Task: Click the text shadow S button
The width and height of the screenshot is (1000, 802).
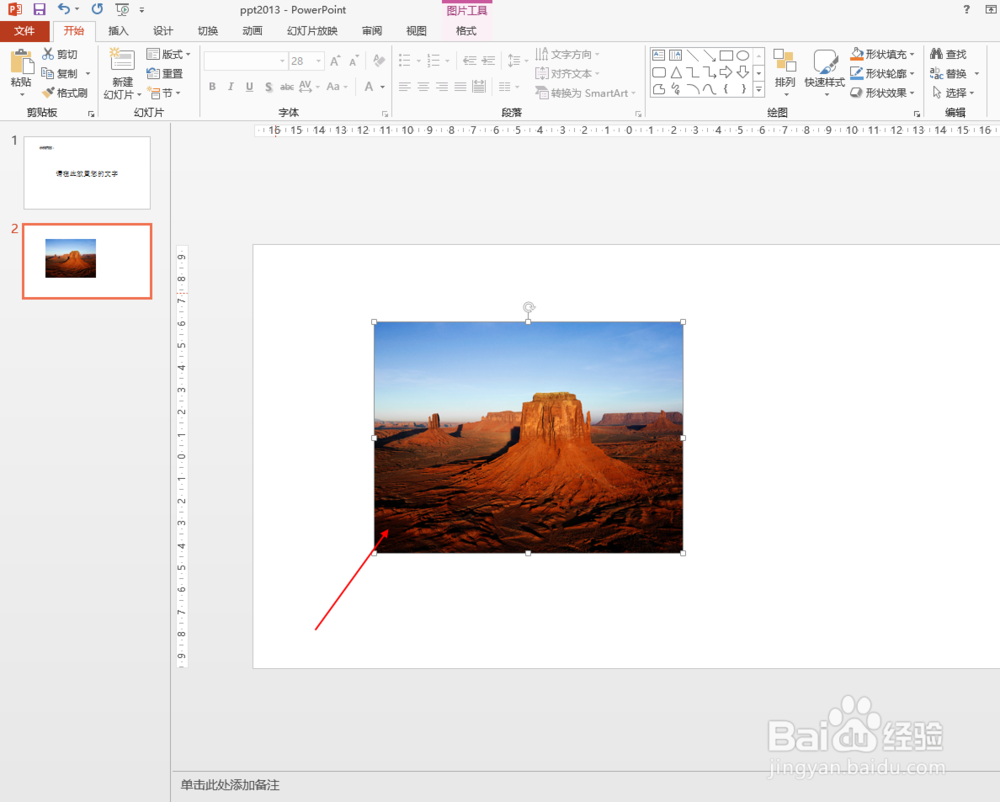Action: (268, 87)
